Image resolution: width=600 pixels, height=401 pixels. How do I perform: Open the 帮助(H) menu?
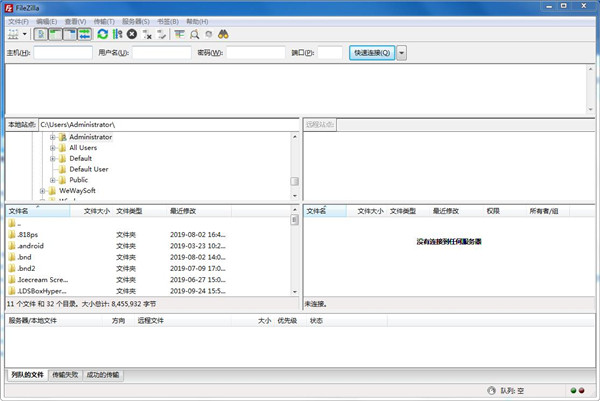click(197, 21)
